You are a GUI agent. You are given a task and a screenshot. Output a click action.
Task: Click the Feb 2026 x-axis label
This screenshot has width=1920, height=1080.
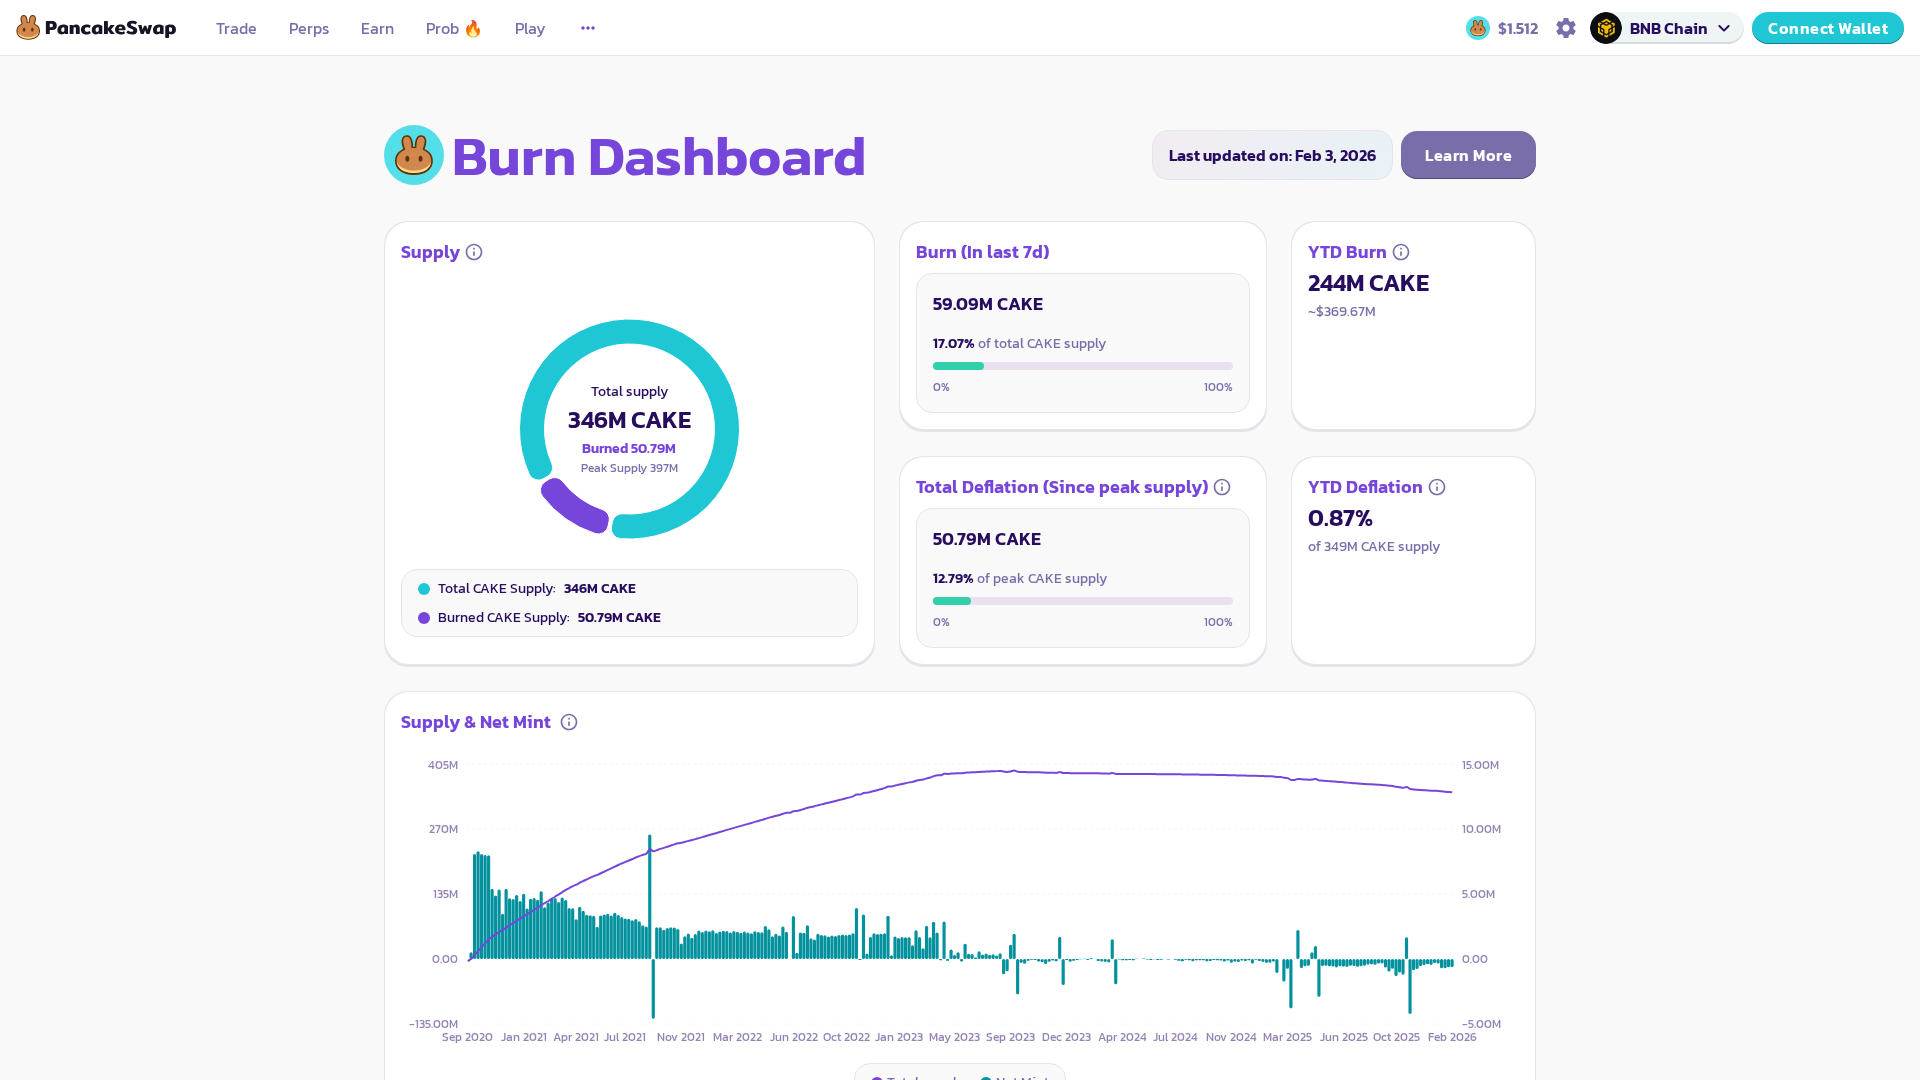click(1452, 1037)
